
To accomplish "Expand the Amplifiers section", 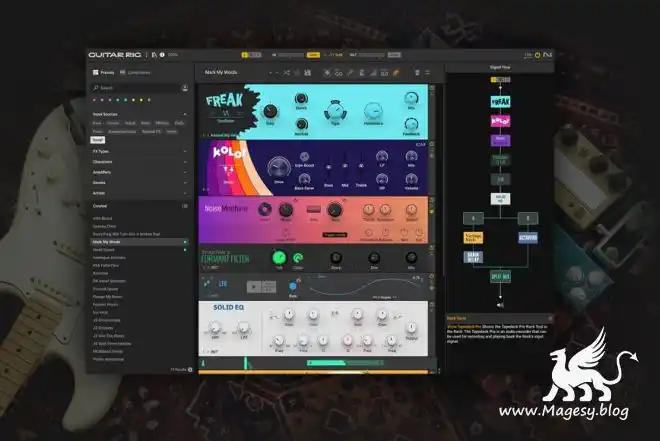I will click(184, 173).
